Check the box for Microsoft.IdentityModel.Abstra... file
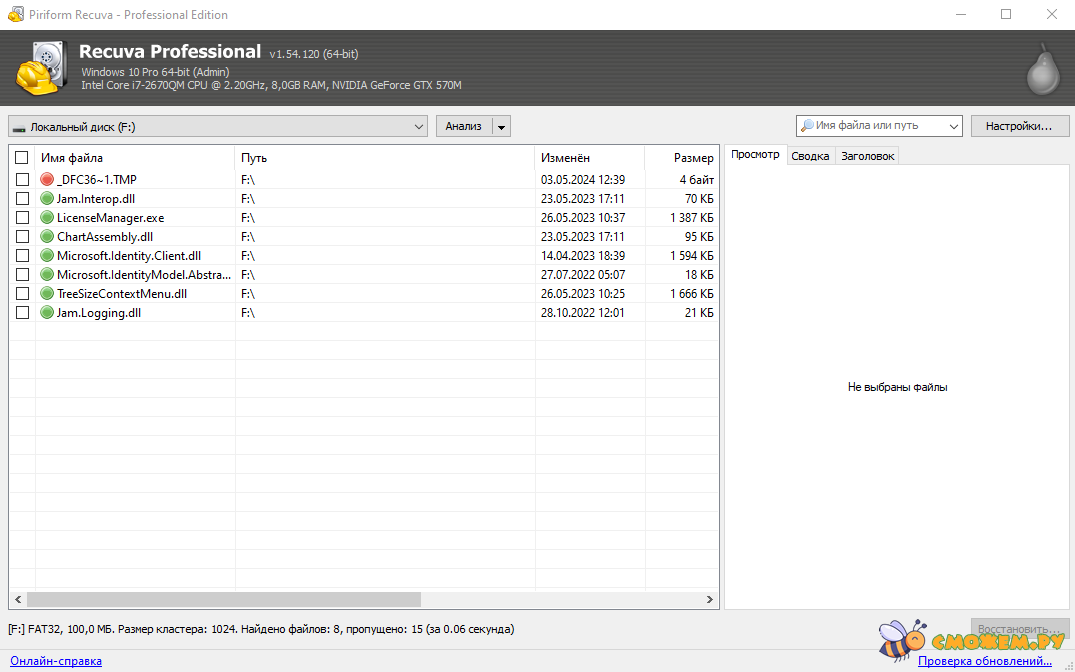Screen dimensions: 1075x672 coord(22,274)
